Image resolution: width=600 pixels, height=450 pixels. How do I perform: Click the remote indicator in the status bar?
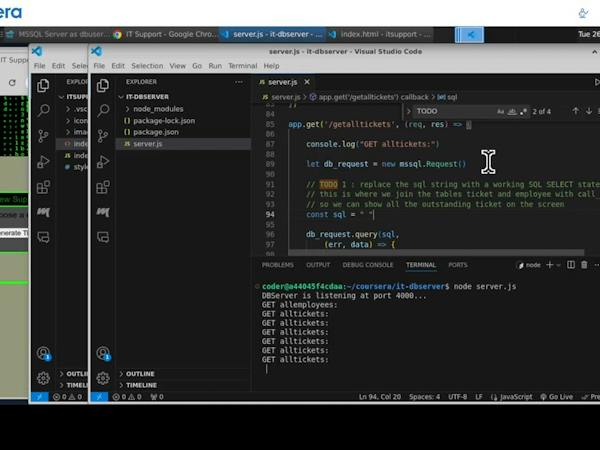pos(99,397)
